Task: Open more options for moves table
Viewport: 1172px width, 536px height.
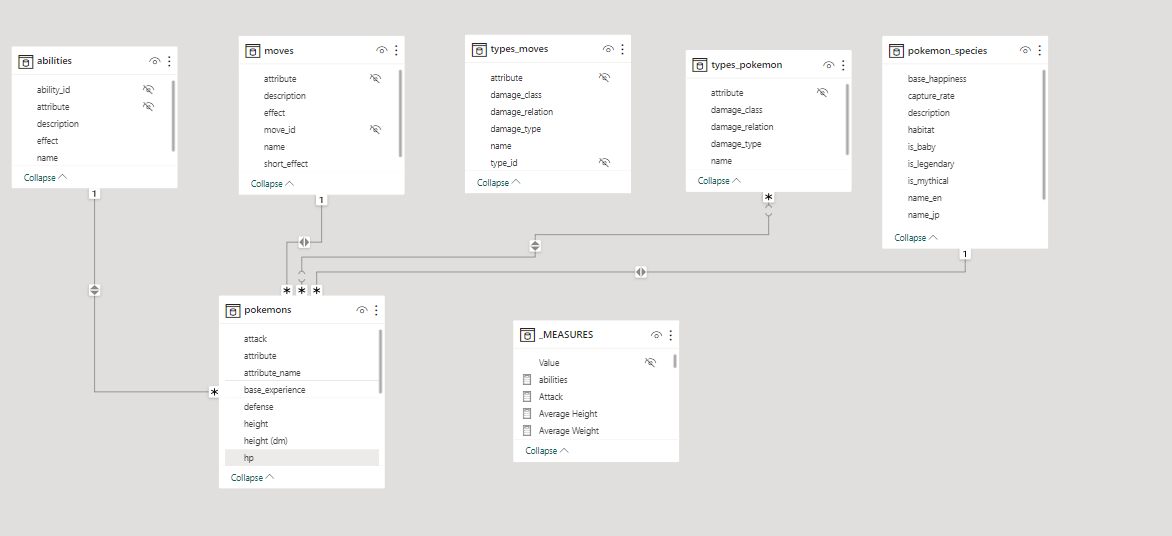Action: click(397, 50)
